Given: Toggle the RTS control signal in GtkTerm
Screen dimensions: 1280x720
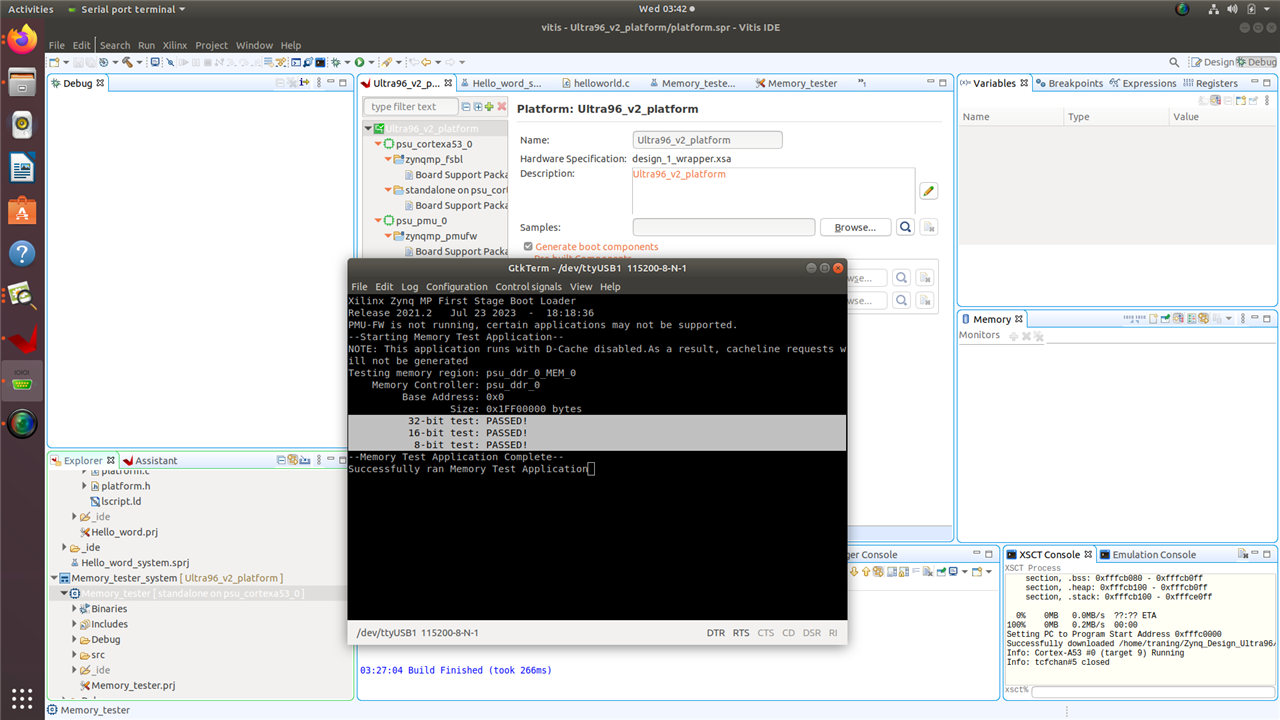Looking at the screenshot, I should click(741, 633).
